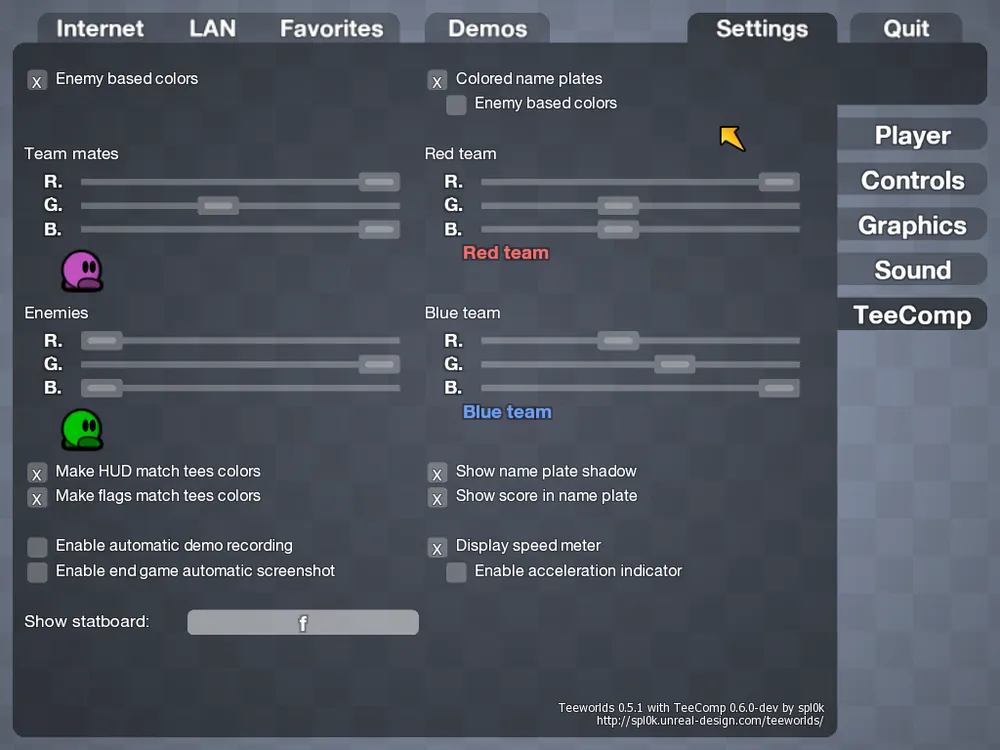Toggle top-left Enemy based colors checkbox

coord(37,81)
